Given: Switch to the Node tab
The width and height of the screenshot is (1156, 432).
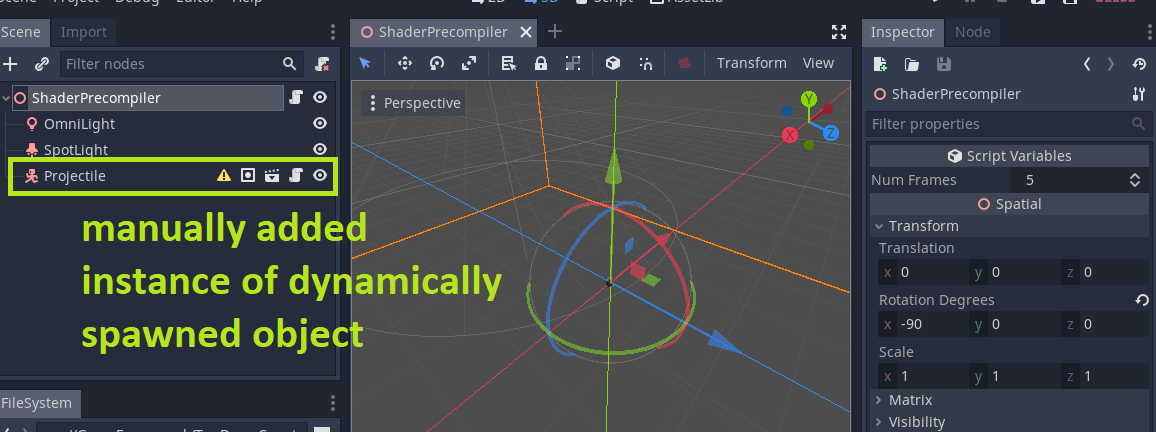Looking at the screenshot, I should 972,32.
